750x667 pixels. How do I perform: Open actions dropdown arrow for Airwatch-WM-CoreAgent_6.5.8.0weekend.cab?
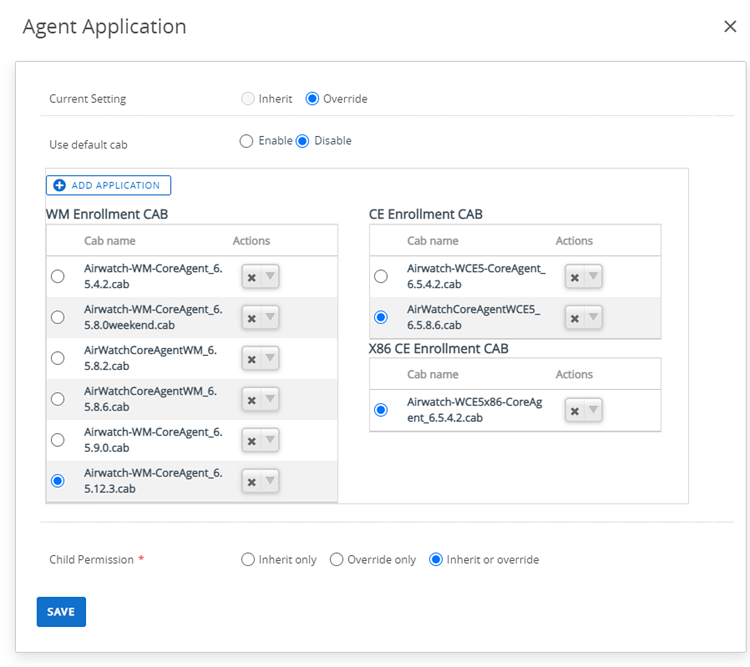tap(270, 317)
